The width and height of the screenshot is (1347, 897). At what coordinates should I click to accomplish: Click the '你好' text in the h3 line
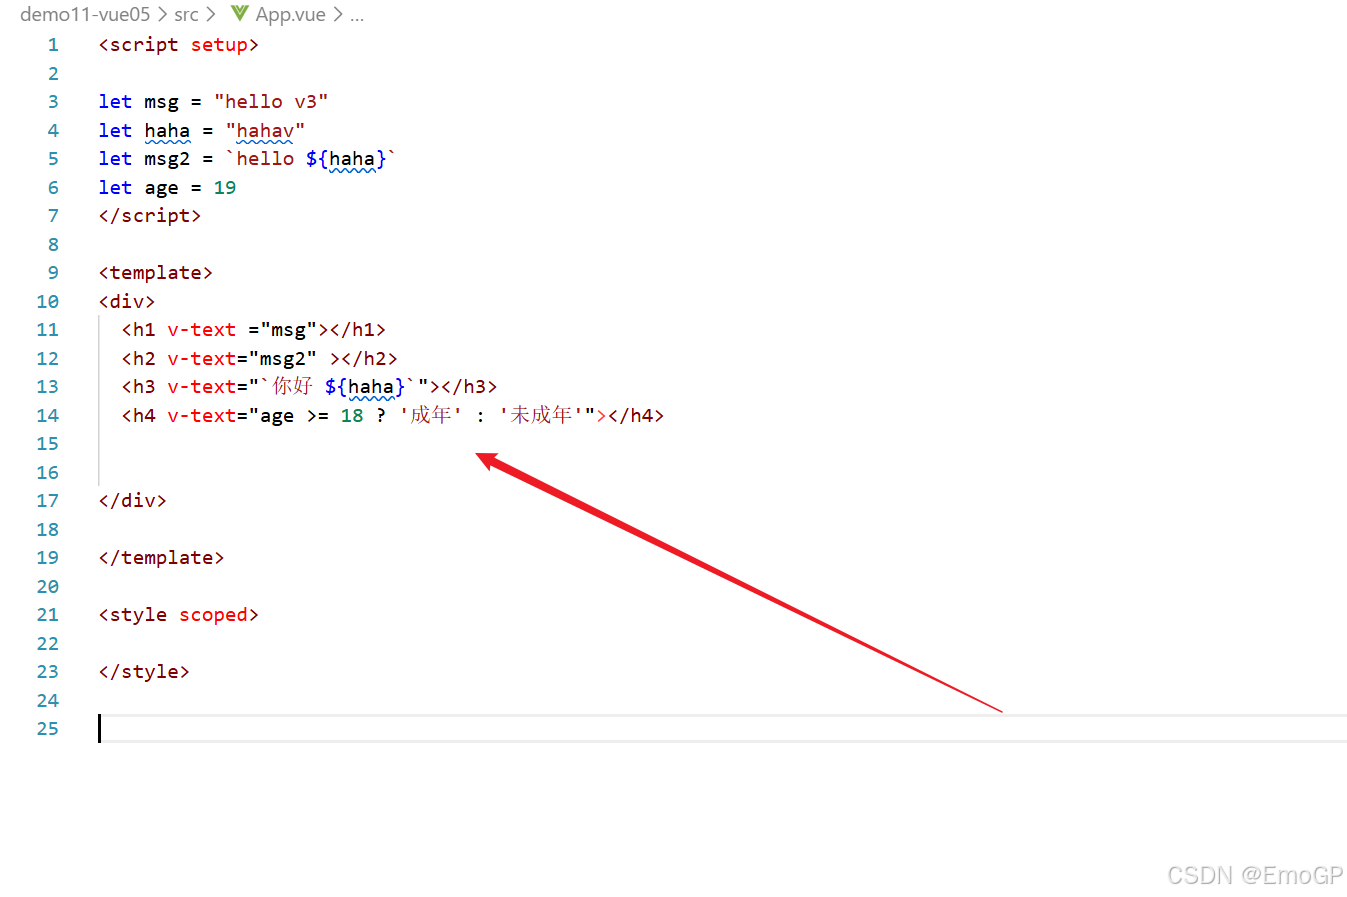292,386
